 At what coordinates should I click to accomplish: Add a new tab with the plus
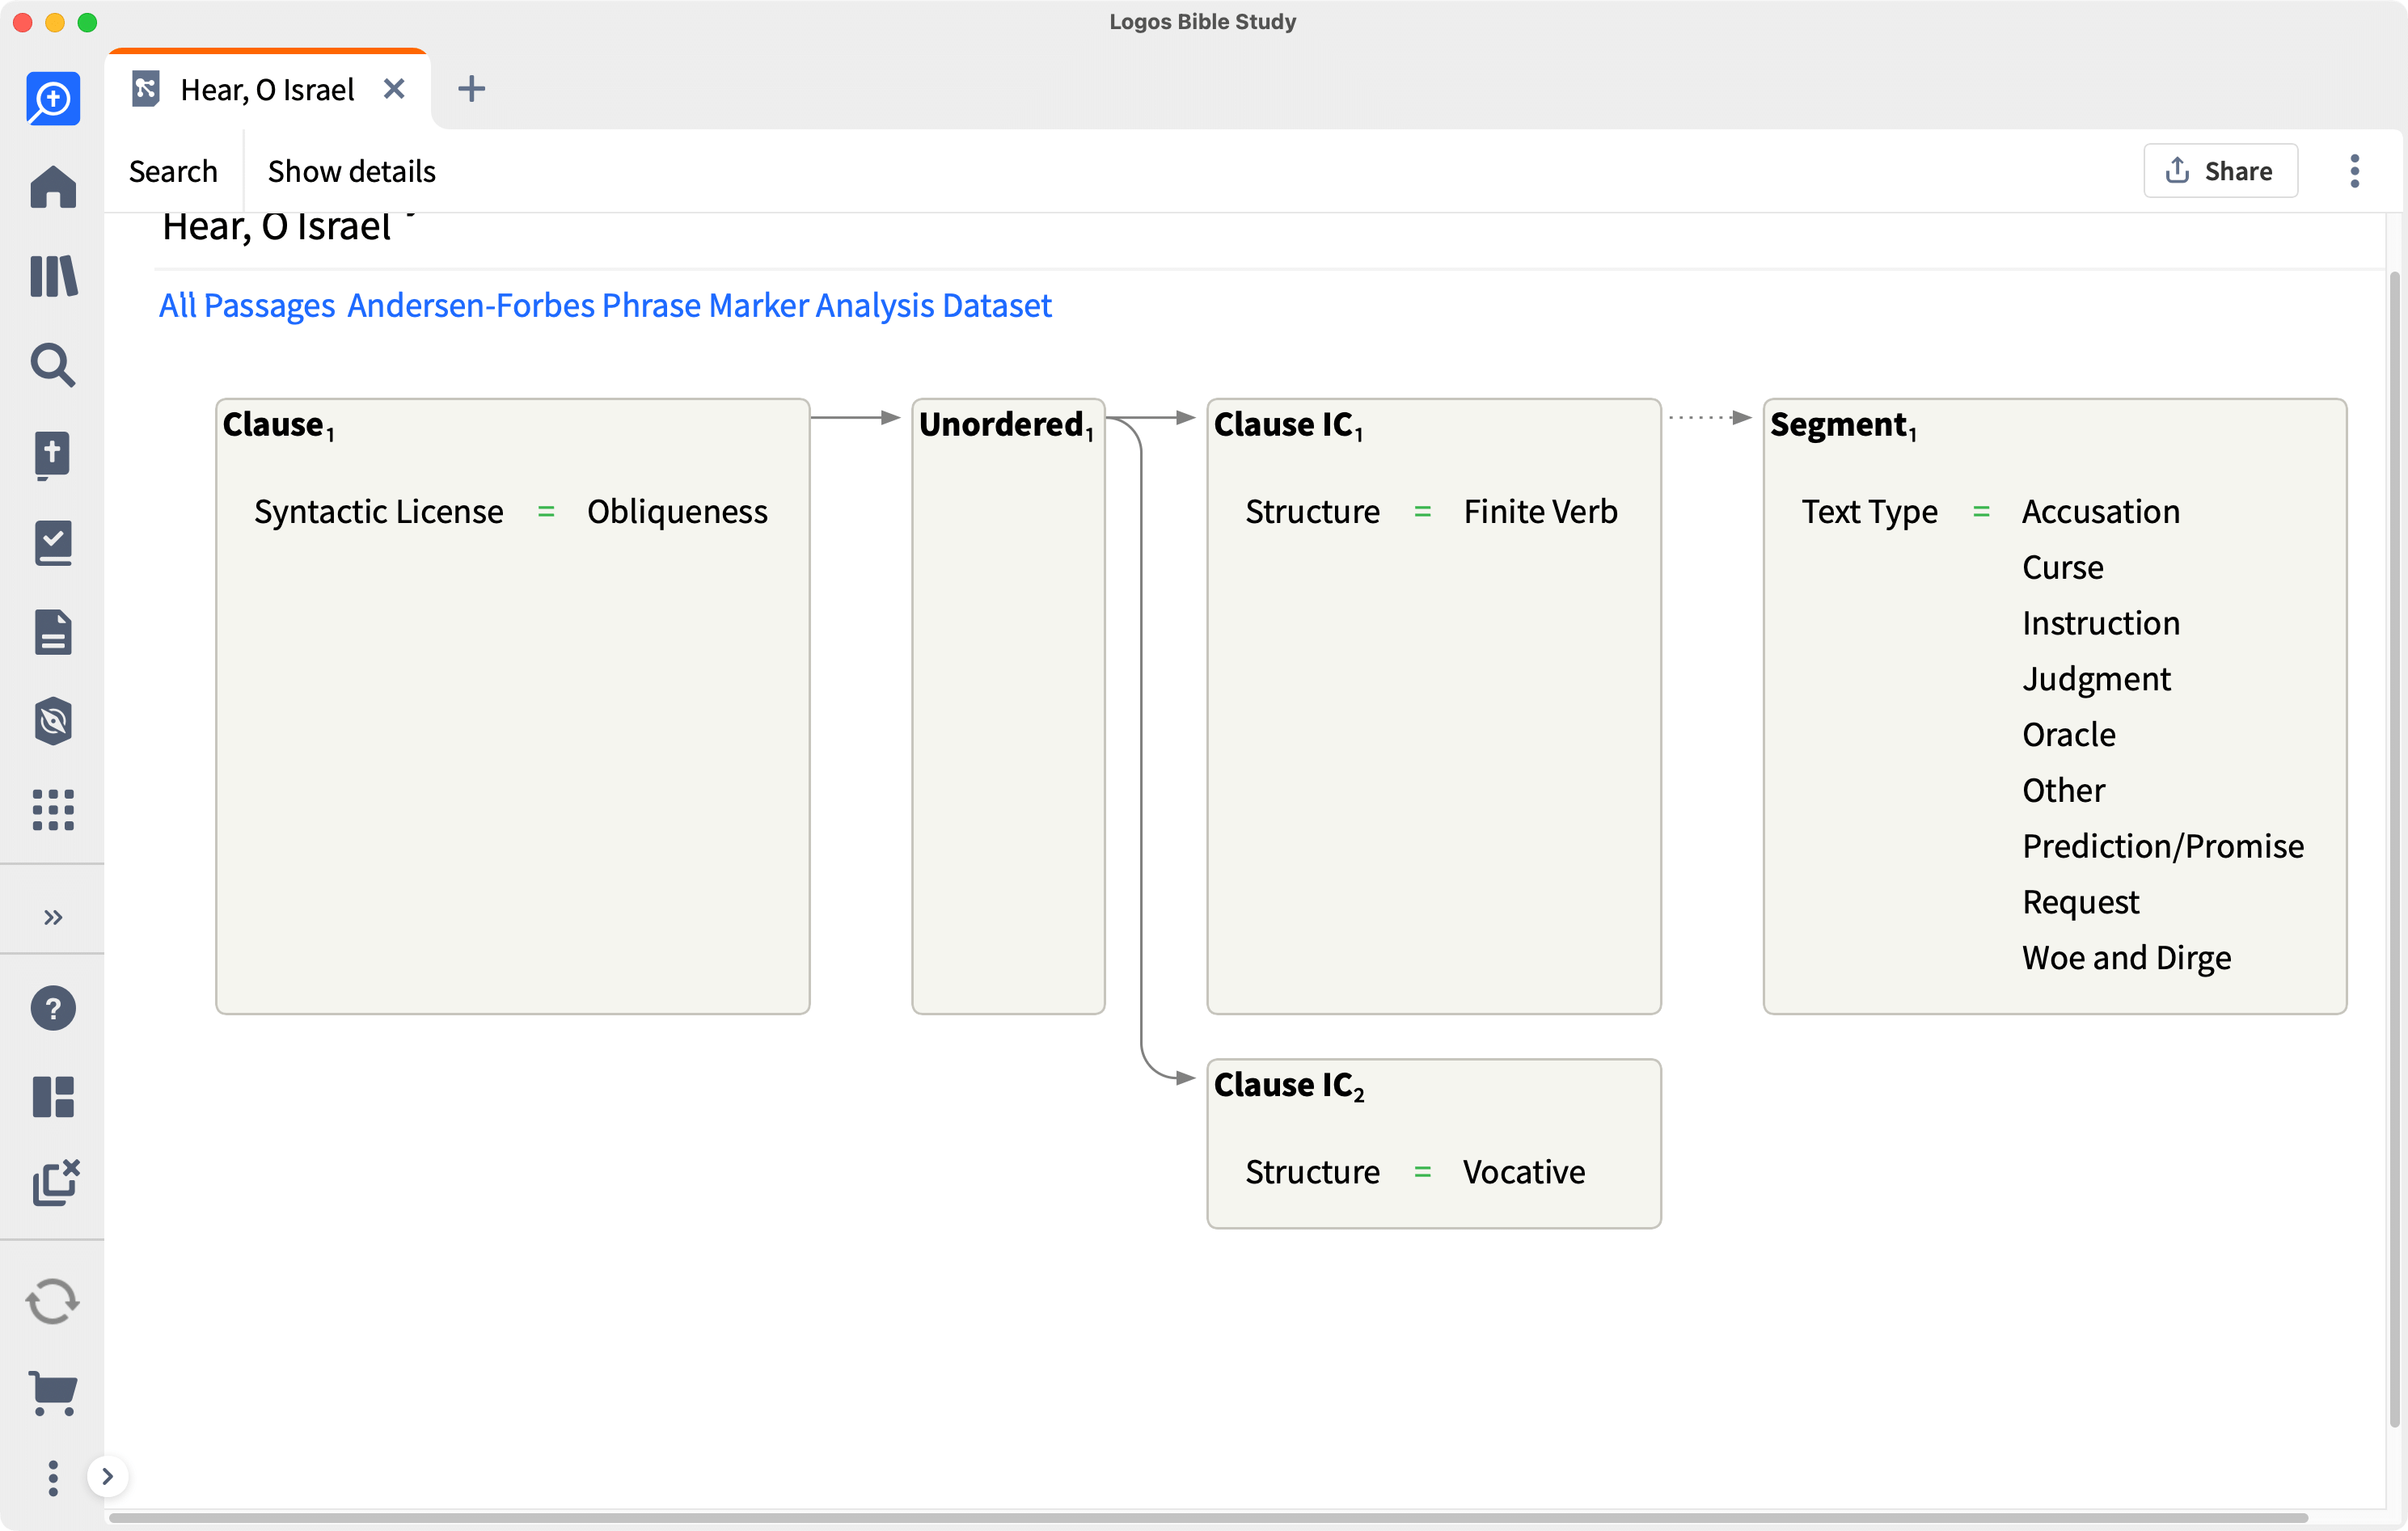471,89
